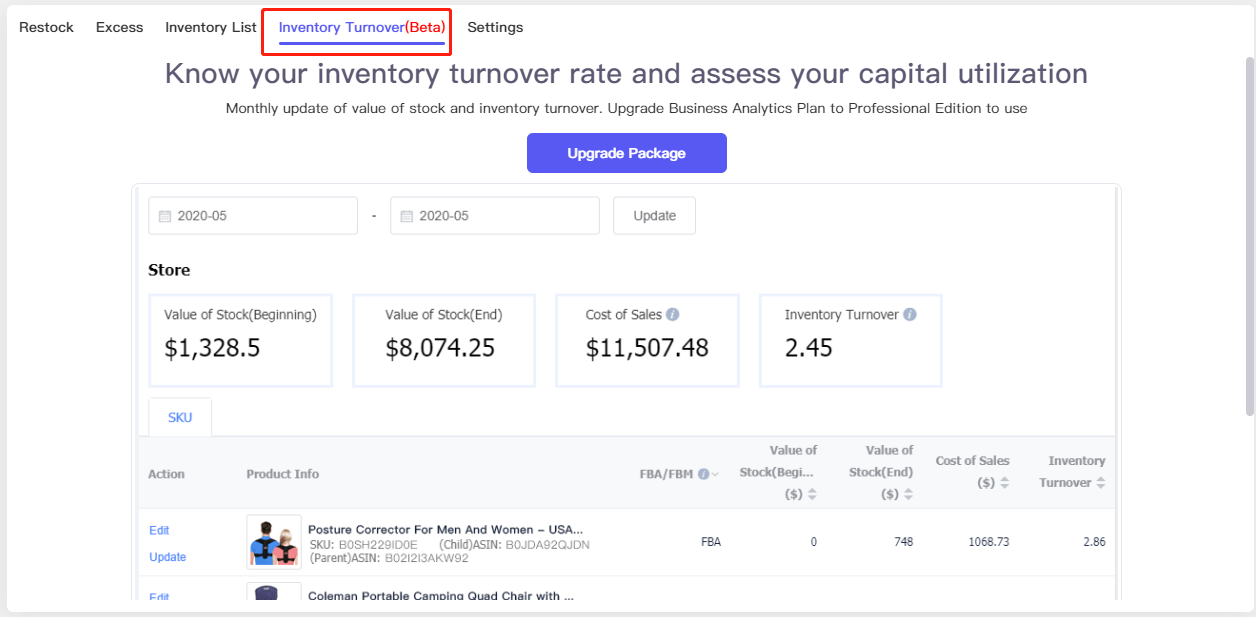
Task: Click the calendar icon in the start date field
Action: click(165, 216)
